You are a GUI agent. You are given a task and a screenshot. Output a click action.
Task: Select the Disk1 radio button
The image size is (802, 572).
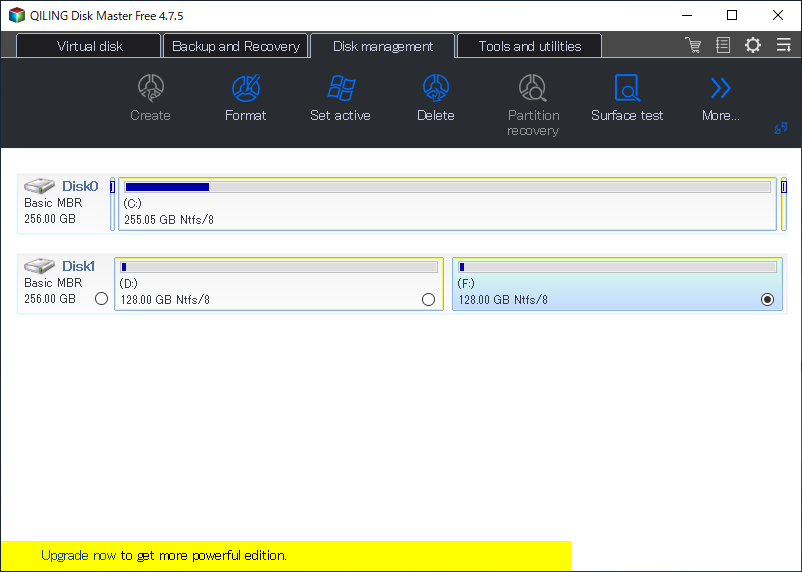(101, 299)
